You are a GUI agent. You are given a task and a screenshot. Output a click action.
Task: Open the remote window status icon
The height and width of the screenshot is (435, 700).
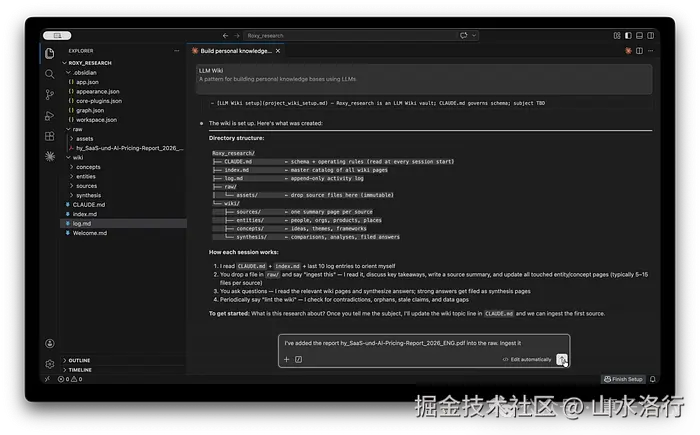pyautogui.click(x=47, y=379)
